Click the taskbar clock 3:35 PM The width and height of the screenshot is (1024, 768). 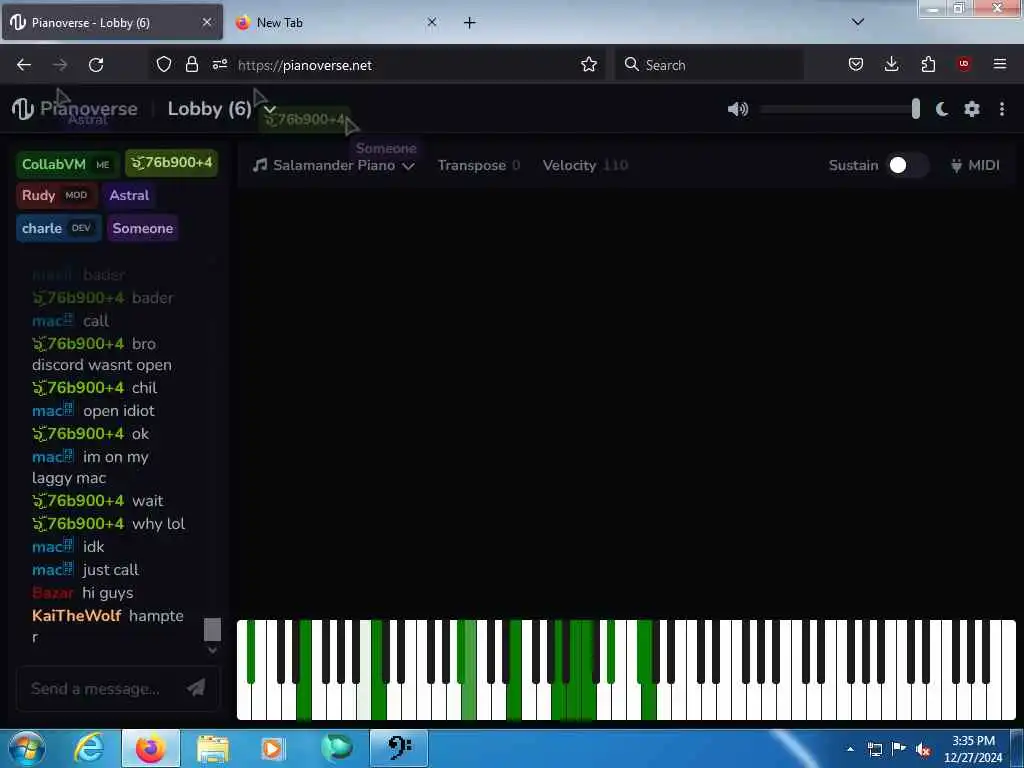pos(973,749)
